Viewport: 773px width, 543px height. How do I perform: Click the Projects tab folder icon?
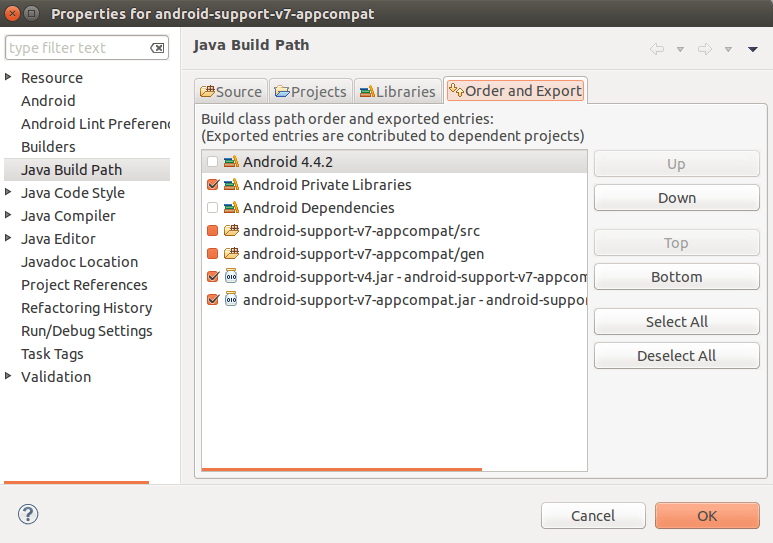click(x=282, y=91)
